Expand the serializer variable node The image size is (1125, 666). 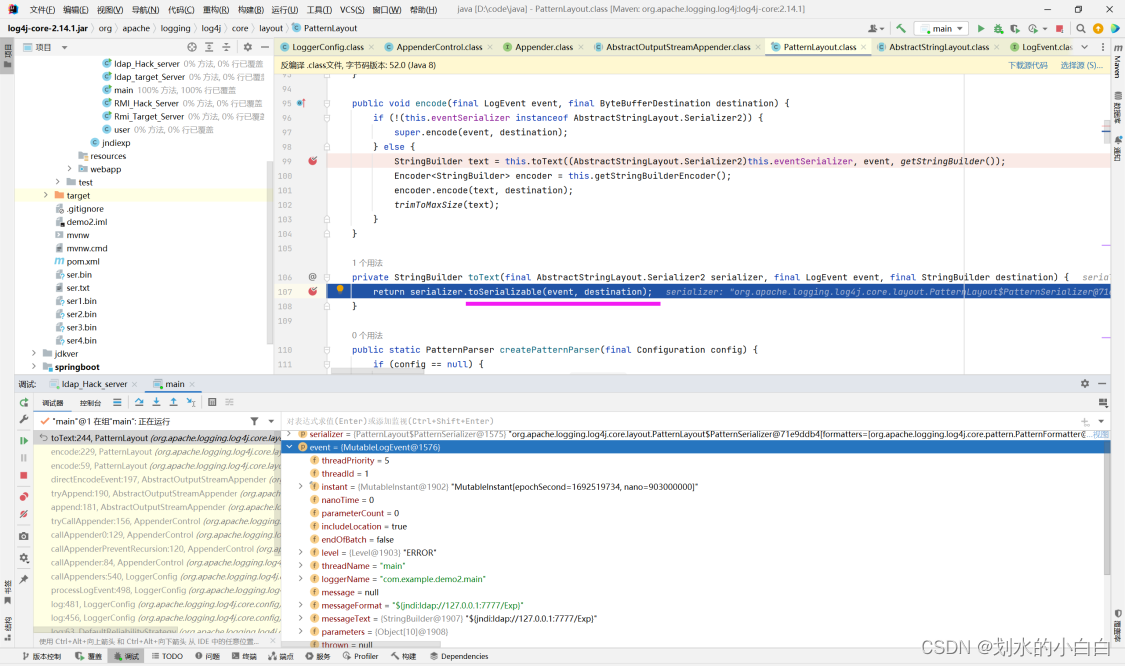pyautogui.click(x=290, y=434)
